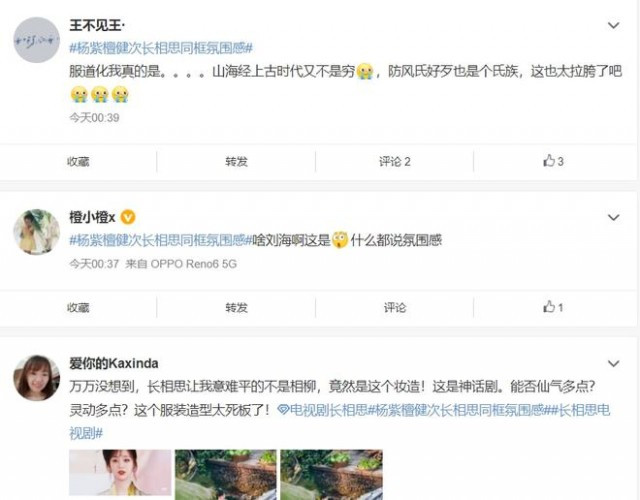Favorite (收藏) the 橙小橙x post

(x=78, y=307)
